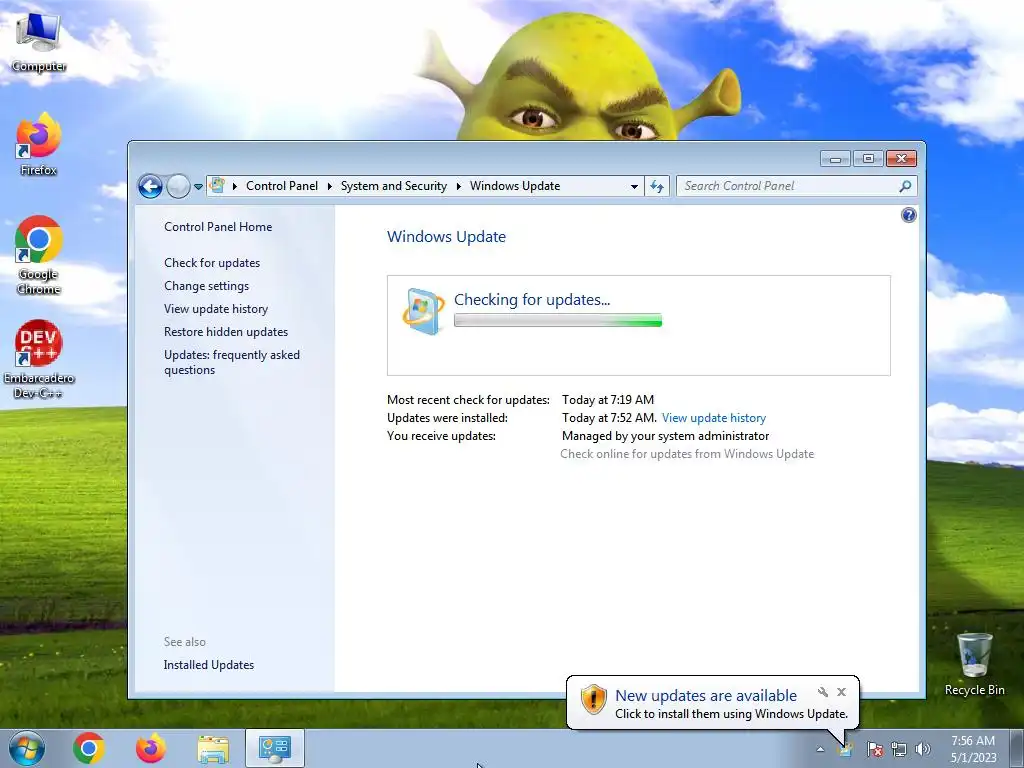The image size is (1024, 768).
Task: Click the Back arrow in Control Panel
Action: pos(150,186)
